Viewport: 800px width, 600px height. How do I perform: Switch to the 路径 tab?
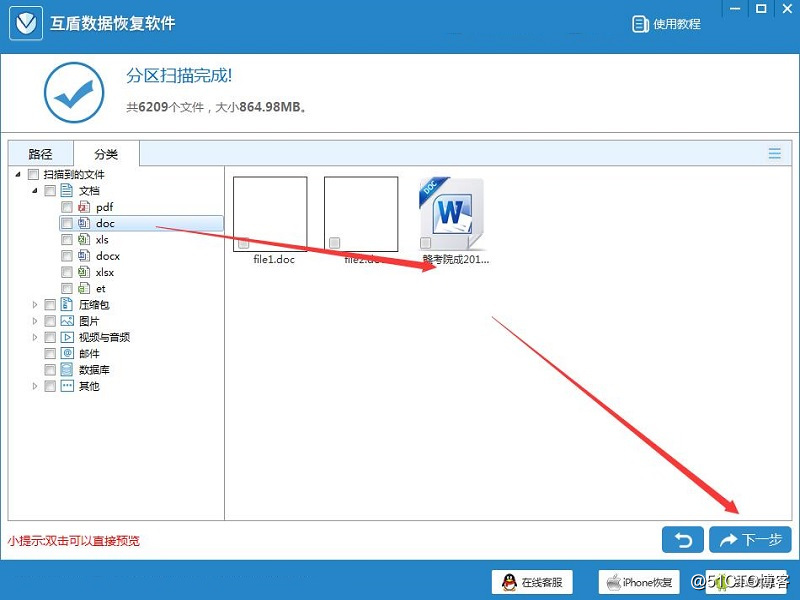tap(40, 154)
